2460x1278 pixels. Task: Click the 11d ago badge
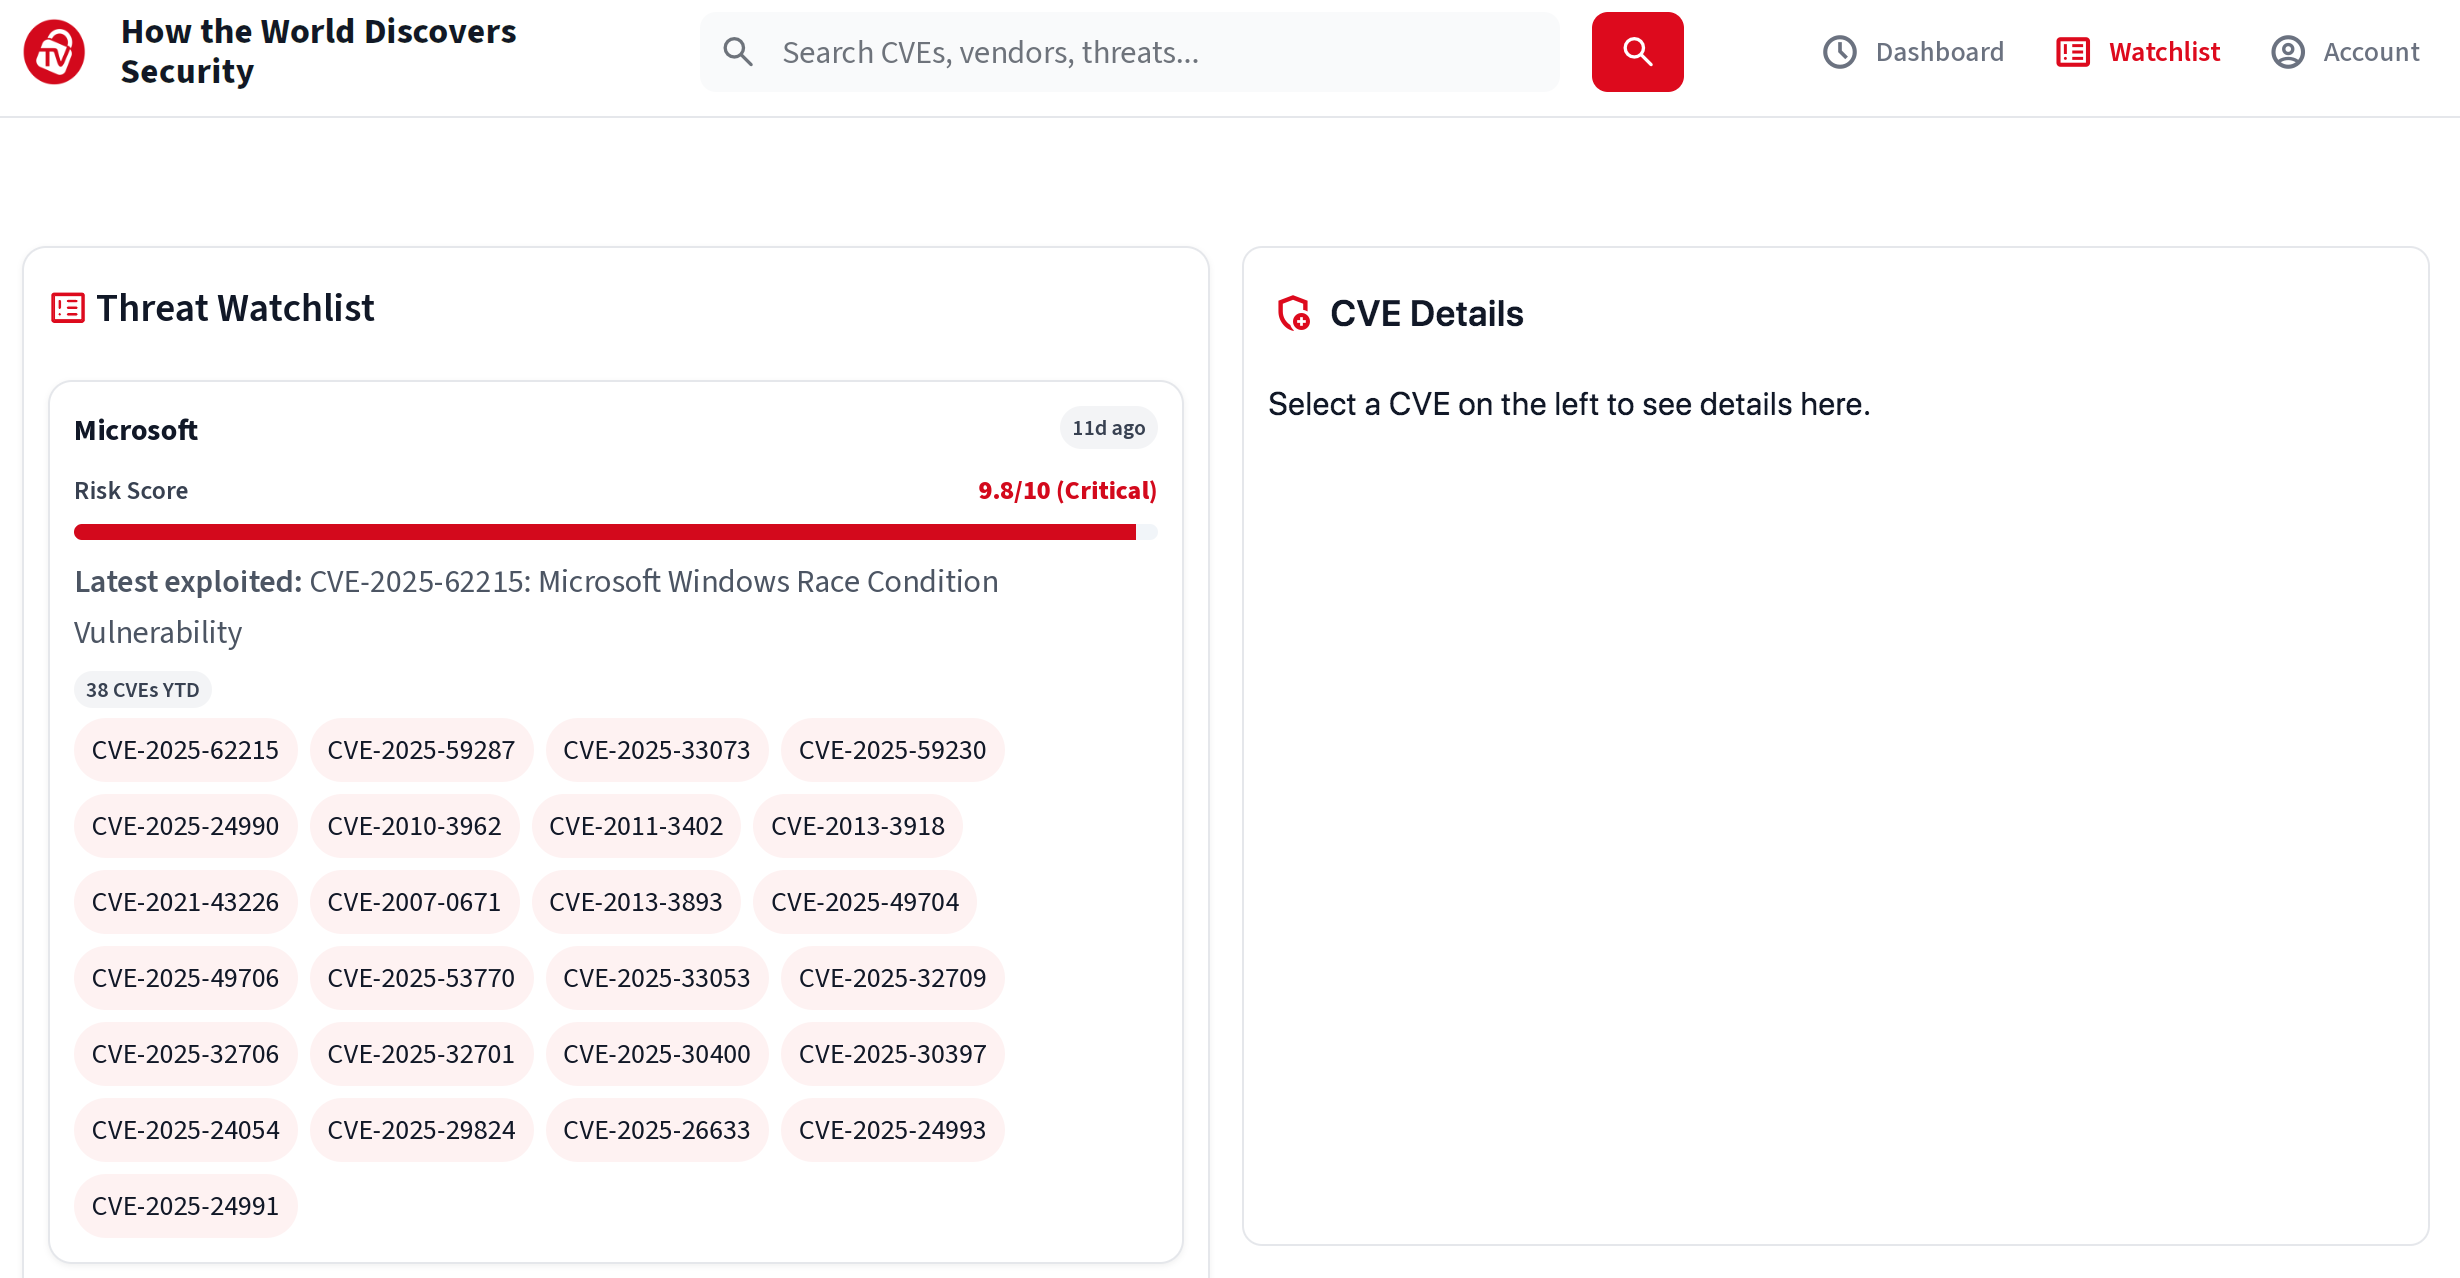pyautogui.click(x=1109, y=428)
